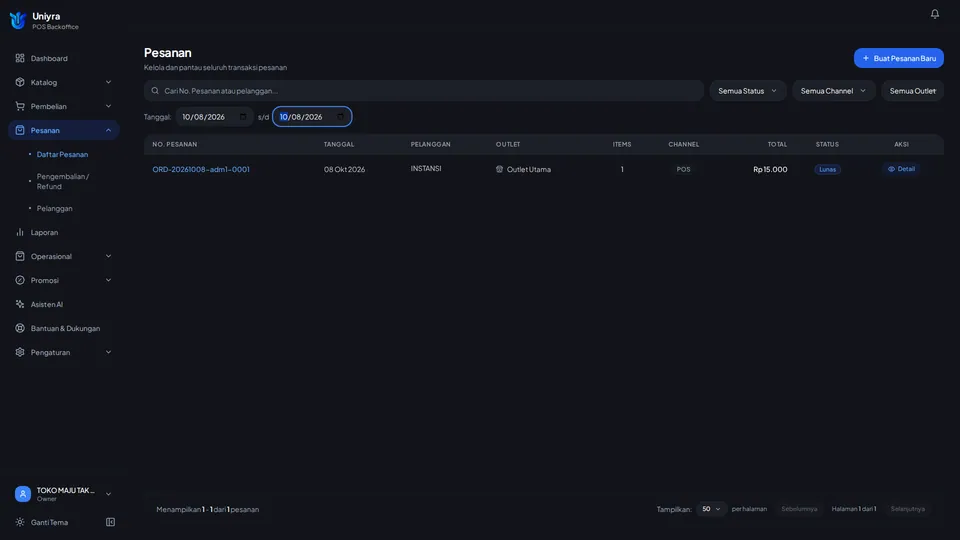Open the Semua Status dropdown
Image resolution: width=960 pixels, height=540 pixels.
[748, 91]
